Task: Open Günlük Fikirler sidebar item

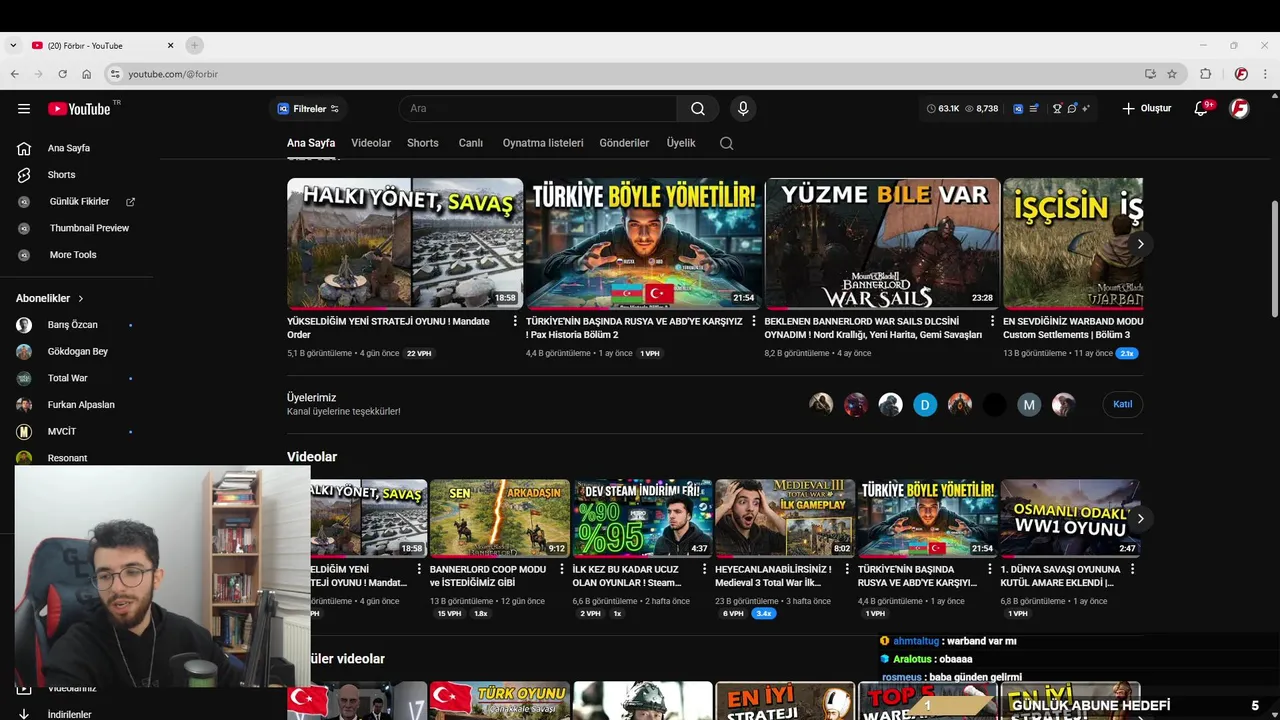Action: click(77, 201)
